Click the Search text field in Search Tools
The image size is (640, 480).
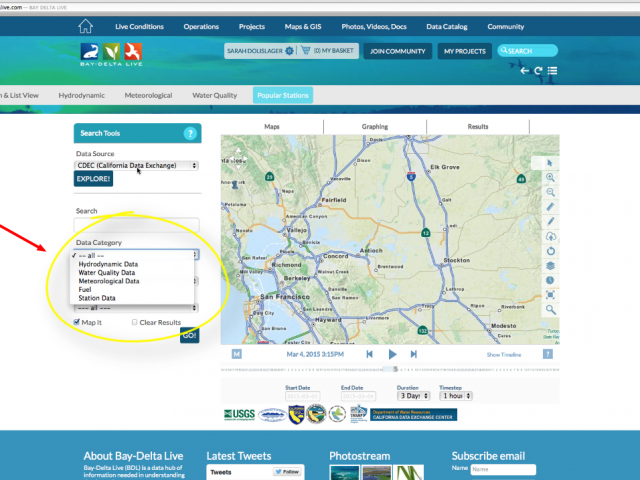(x=137, y=225)
